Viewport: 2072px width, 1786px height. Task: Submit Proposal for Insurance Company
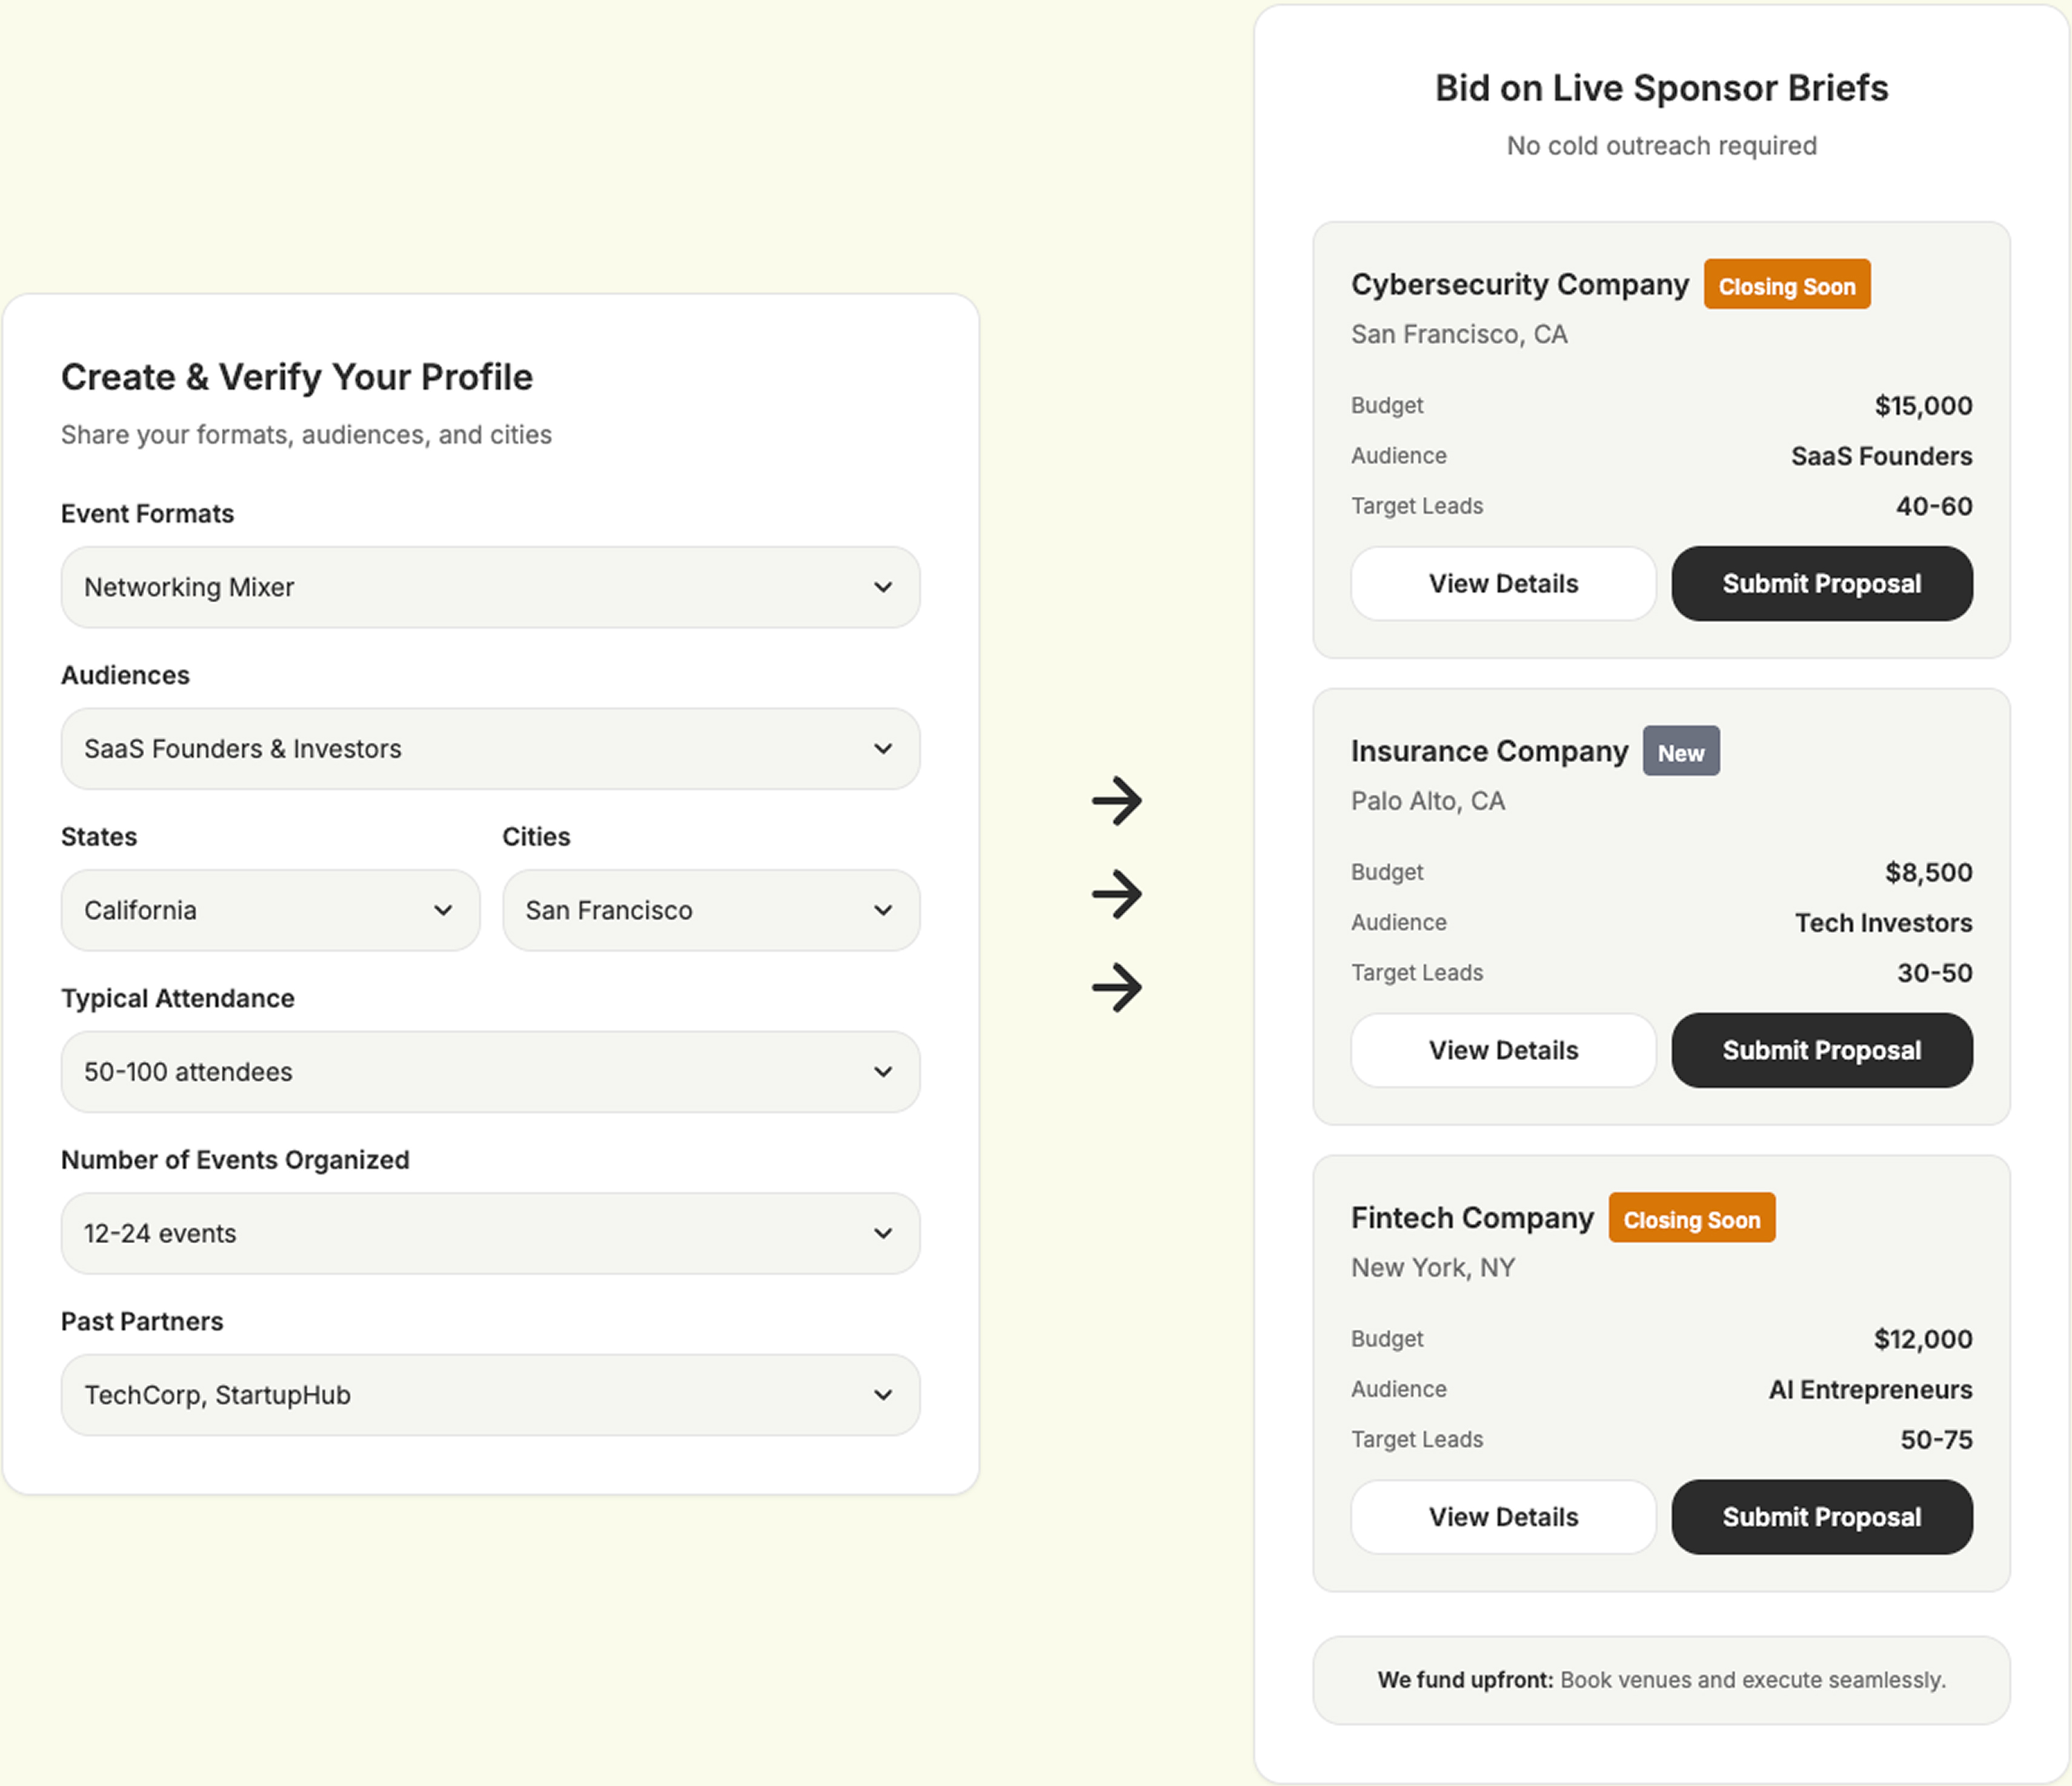click(x=1821, y=1050)
